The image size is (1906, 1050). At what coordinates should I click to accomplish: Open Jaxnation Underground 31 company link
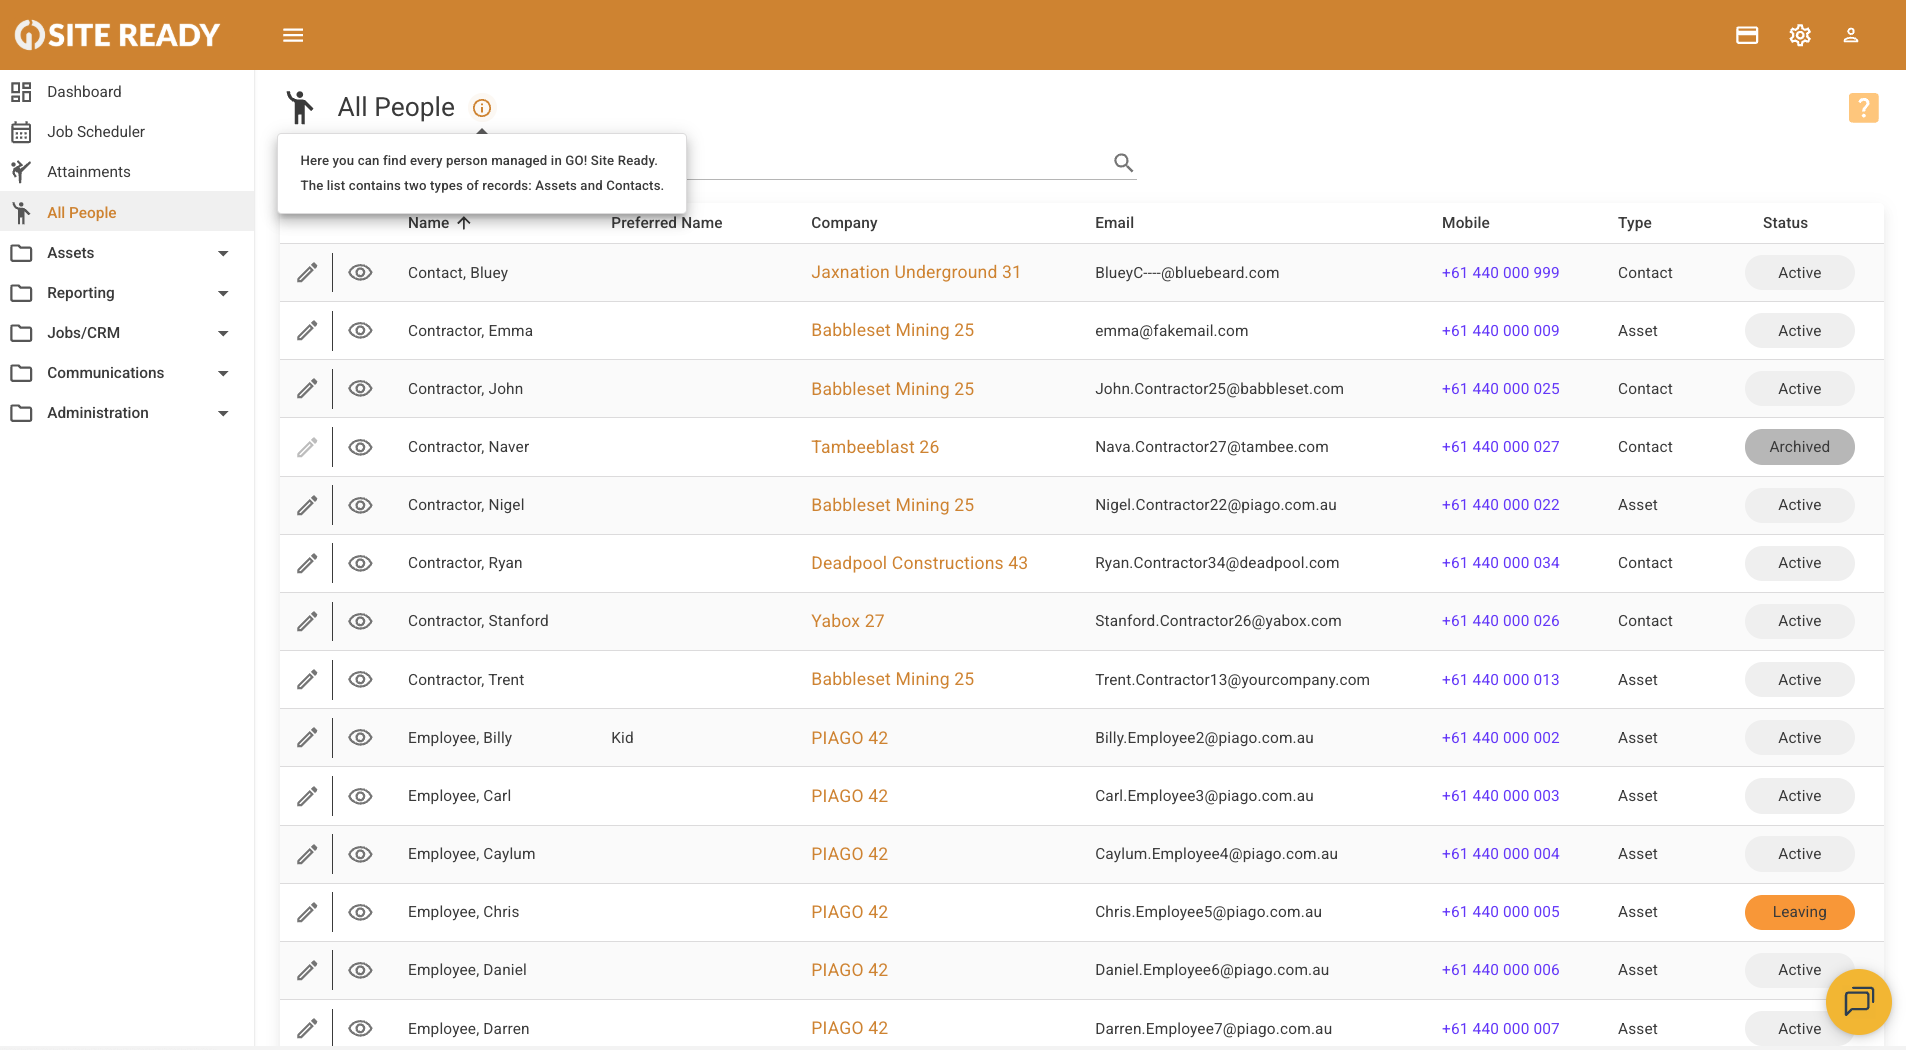(x=915, y=272)
